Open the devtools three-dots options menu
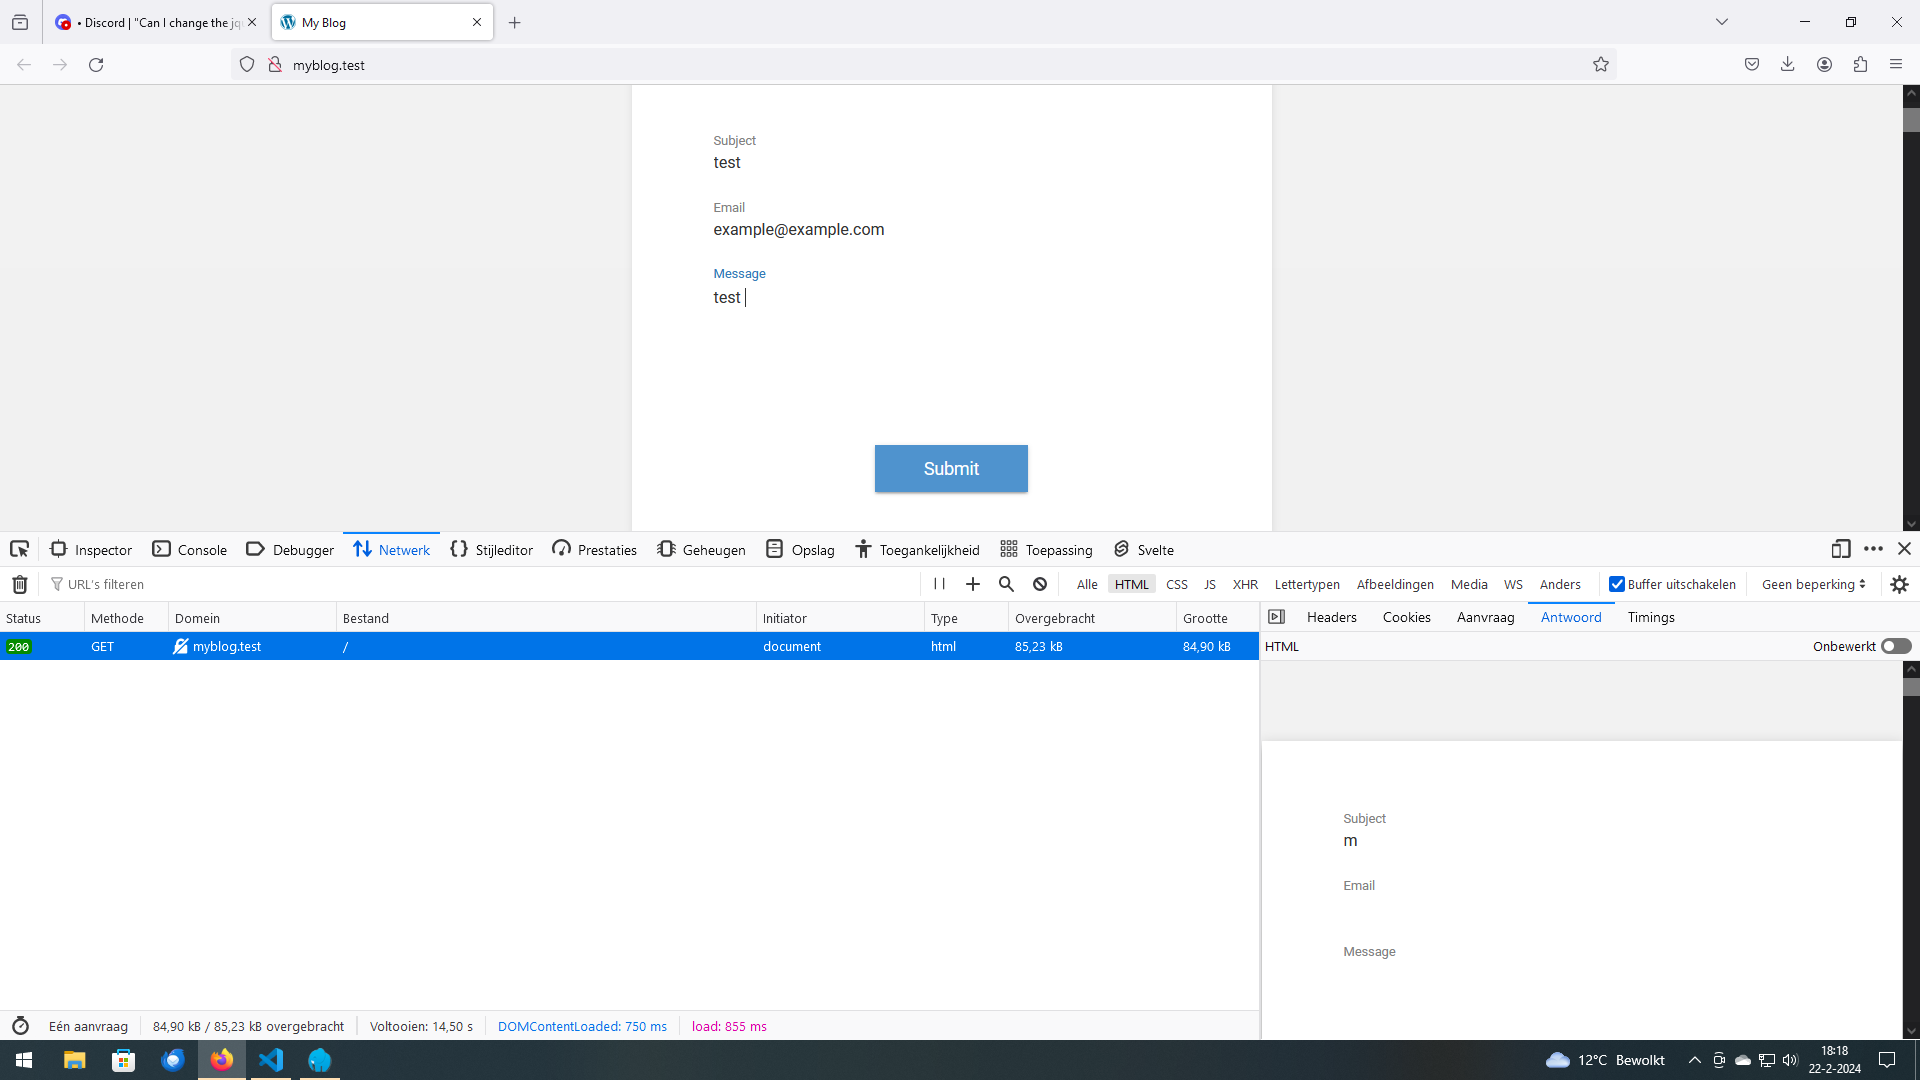 (1873, 549)
